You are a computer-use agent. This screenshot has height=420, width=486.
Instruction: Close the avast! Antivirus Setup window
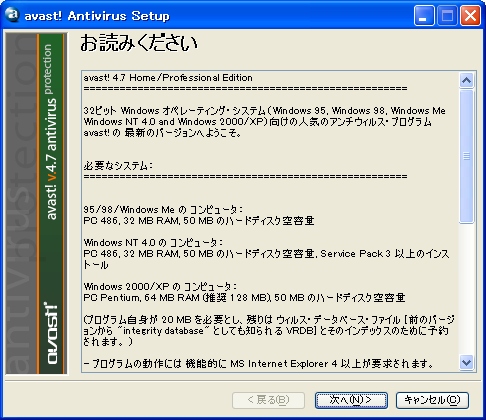tap(470, 16)
